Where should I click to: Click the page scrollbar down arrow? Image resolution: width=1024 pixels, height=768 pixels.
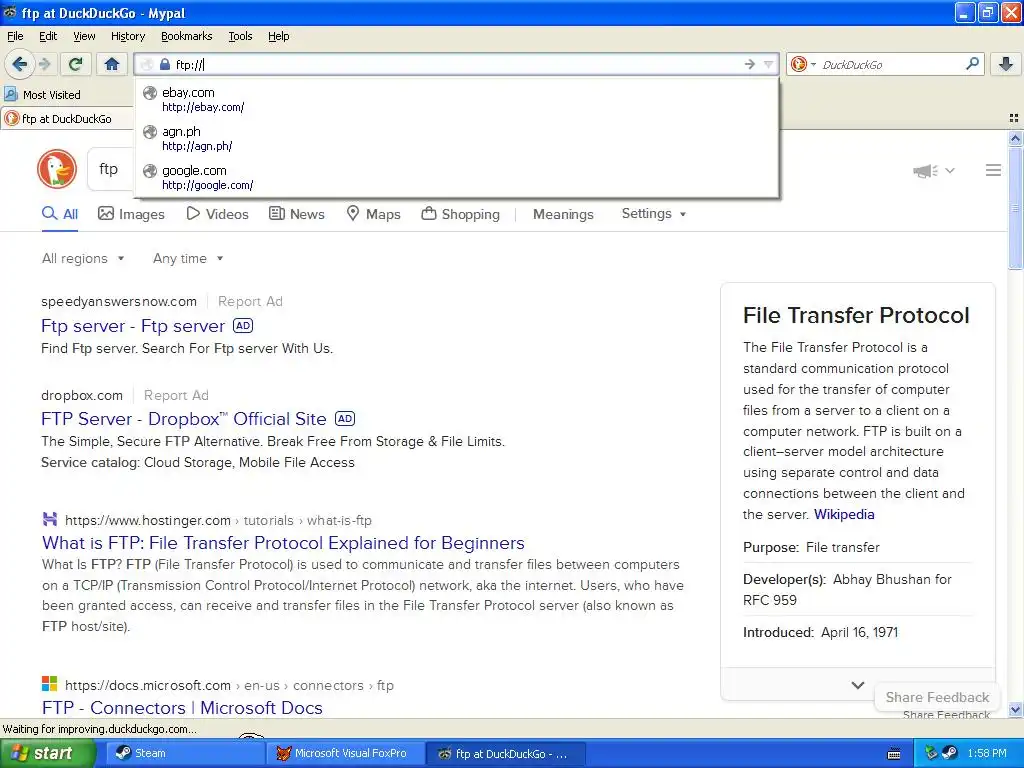coord(1015,709)
